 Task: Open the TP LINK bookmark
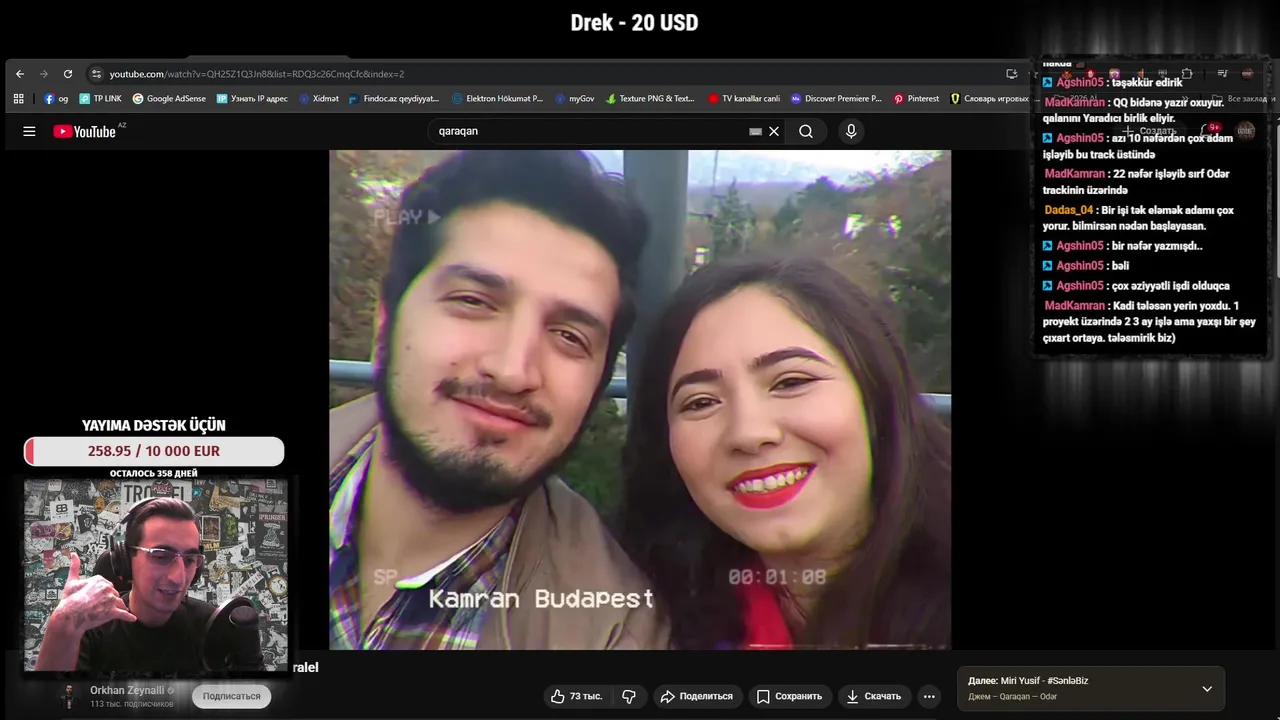coord(100,99)
